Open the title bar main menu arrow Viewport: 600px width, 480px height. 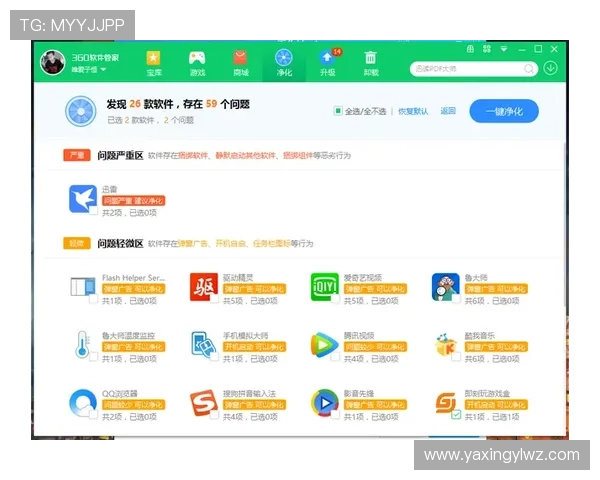pyautogui.click(x=504, y=49)
